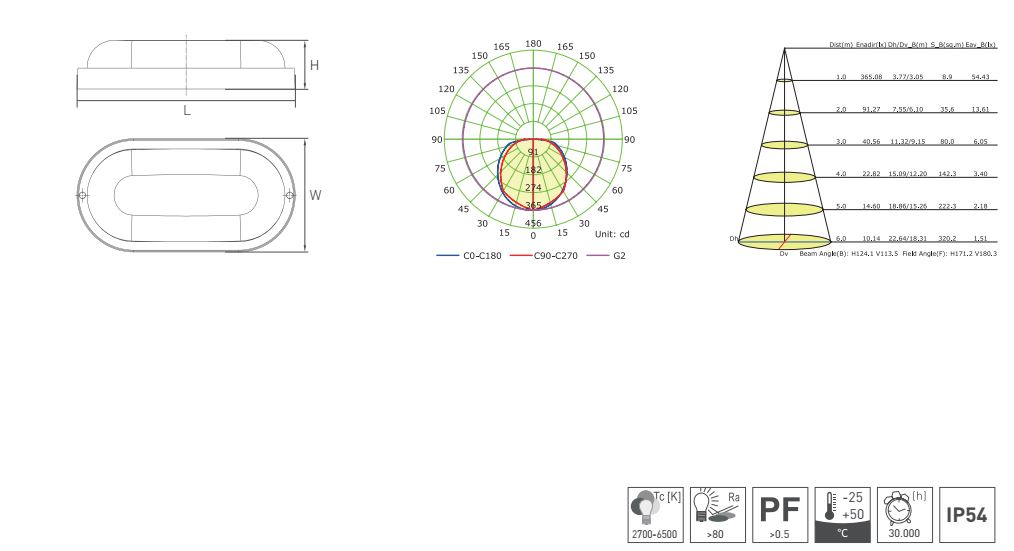1014x551 pixels.
Task: Click the 320.2 beam area value
Action: pos(947,239)
